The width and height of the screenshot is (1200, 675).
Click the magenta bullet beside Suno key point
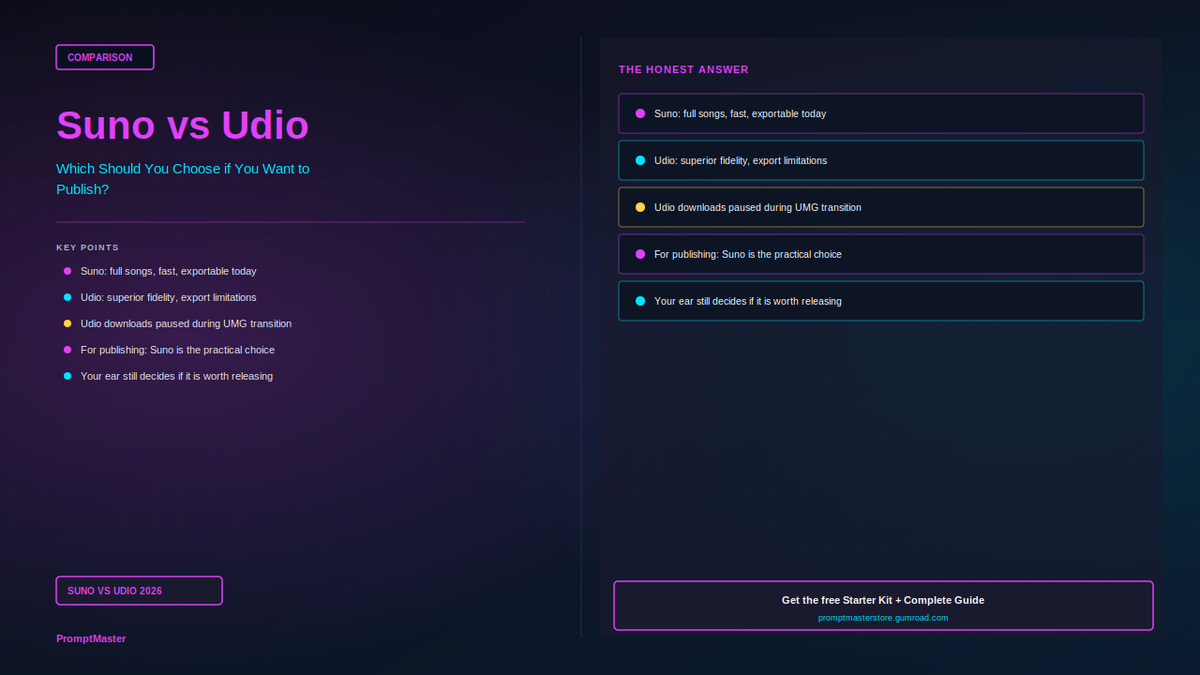click(x=68, y=271)
